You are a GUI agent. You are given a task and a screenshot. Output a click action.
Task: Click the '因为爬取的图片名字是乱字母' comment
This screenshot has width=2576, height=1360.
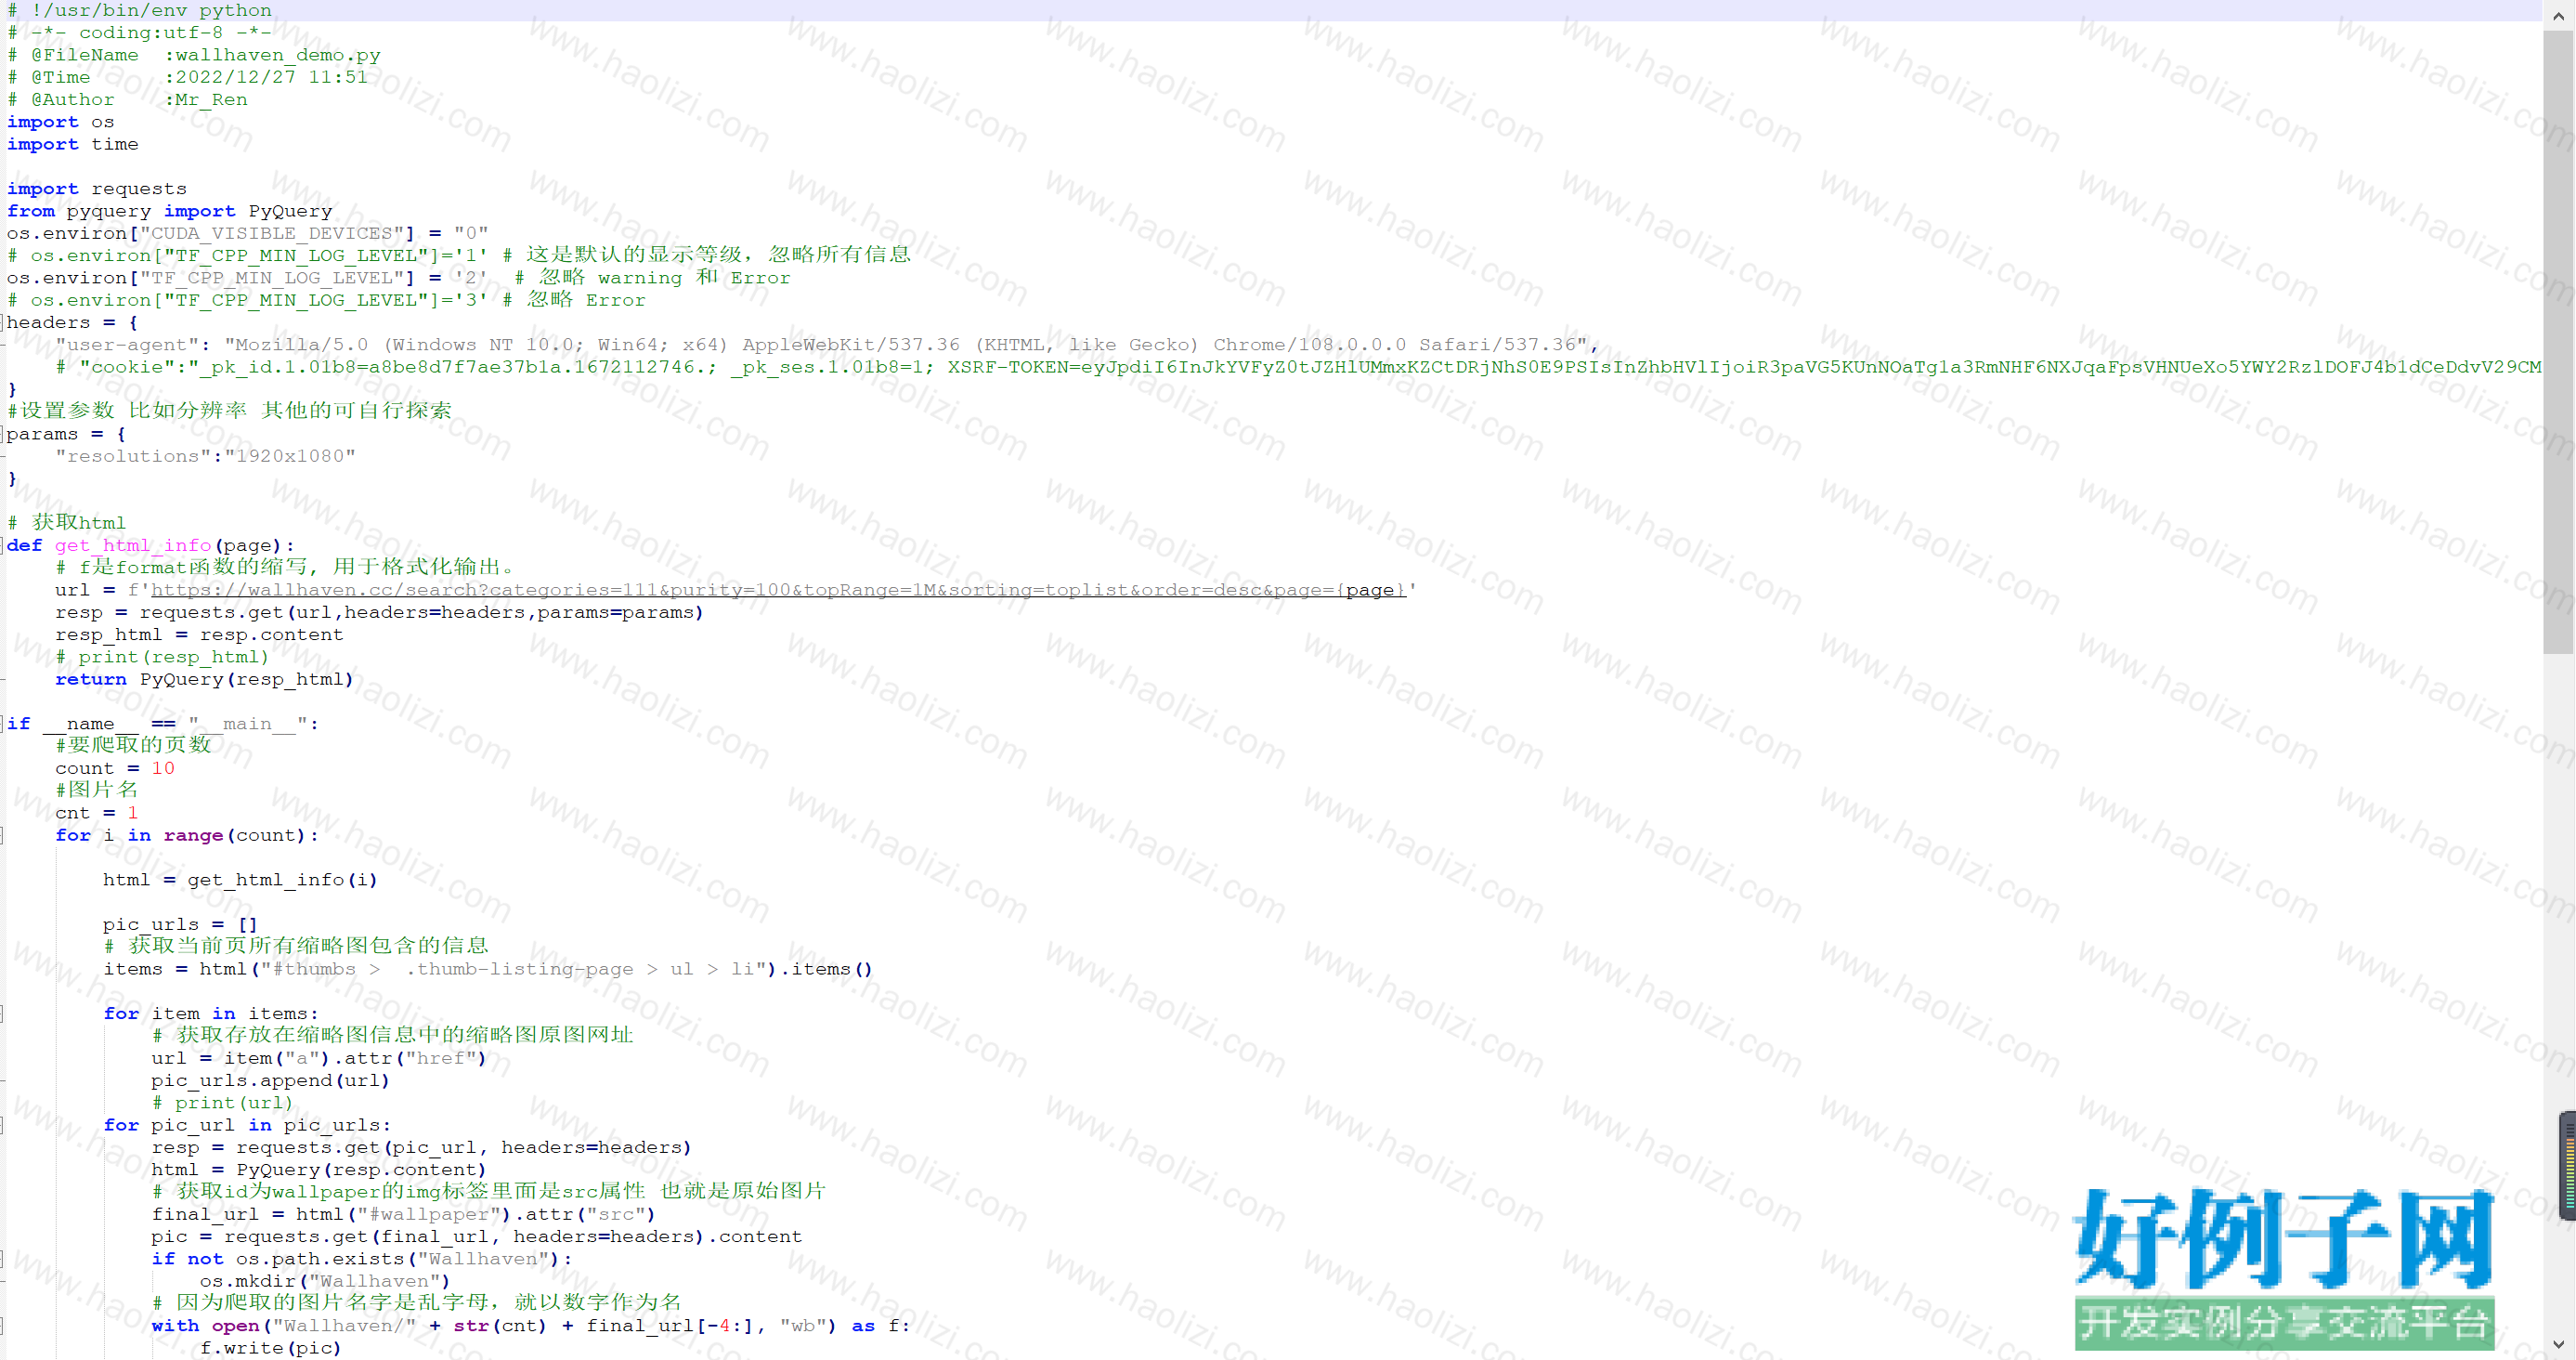point(417,1303)
